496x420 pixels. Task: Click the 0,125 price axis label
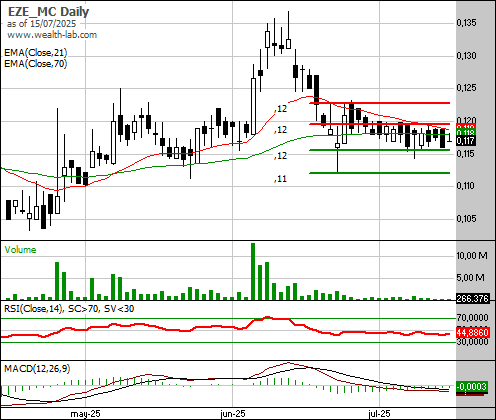coord(466,88)
